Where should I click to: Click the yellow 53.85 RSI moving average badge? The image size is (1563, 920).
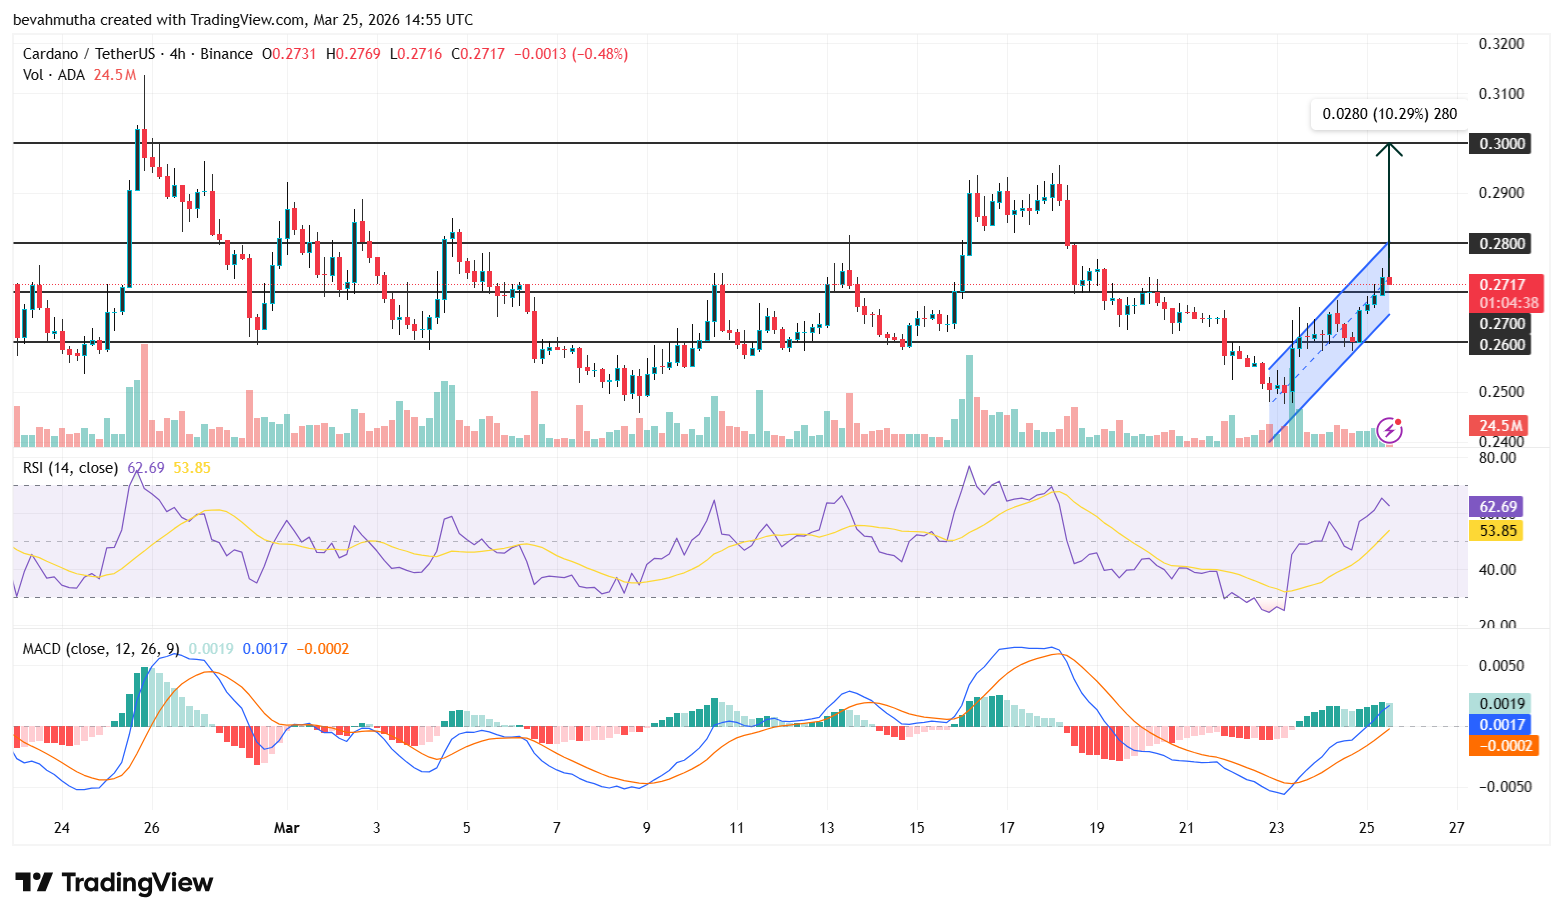pos(1495,531)
